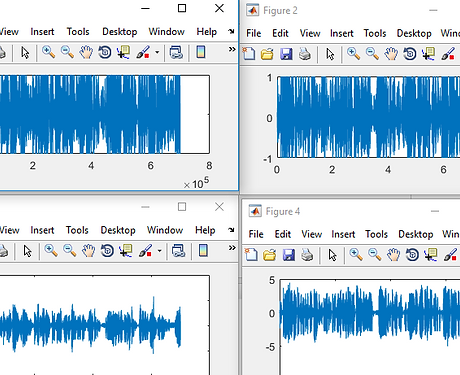Activate Zoom In tool in Figure 4
Image resolution: width=460 pixels, height=375 pixels.
click(x=356, y=255)
